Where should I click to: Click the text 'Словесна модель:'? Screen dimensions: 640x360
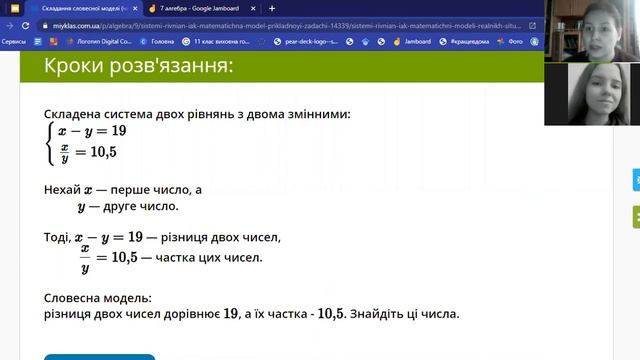point(98,298)
